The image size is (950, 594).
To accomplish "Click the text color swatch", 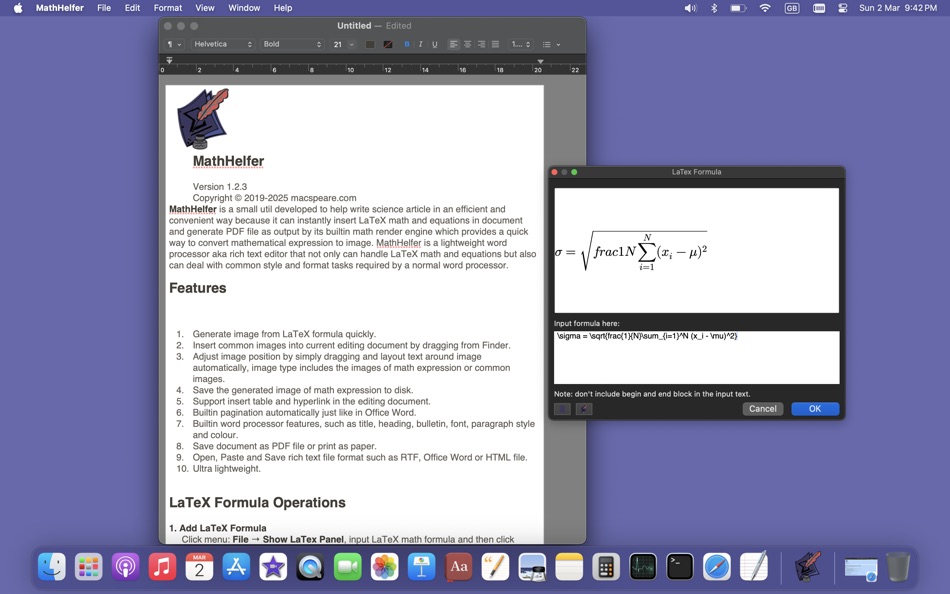I will pyautogui.click(x=370, y=44).
